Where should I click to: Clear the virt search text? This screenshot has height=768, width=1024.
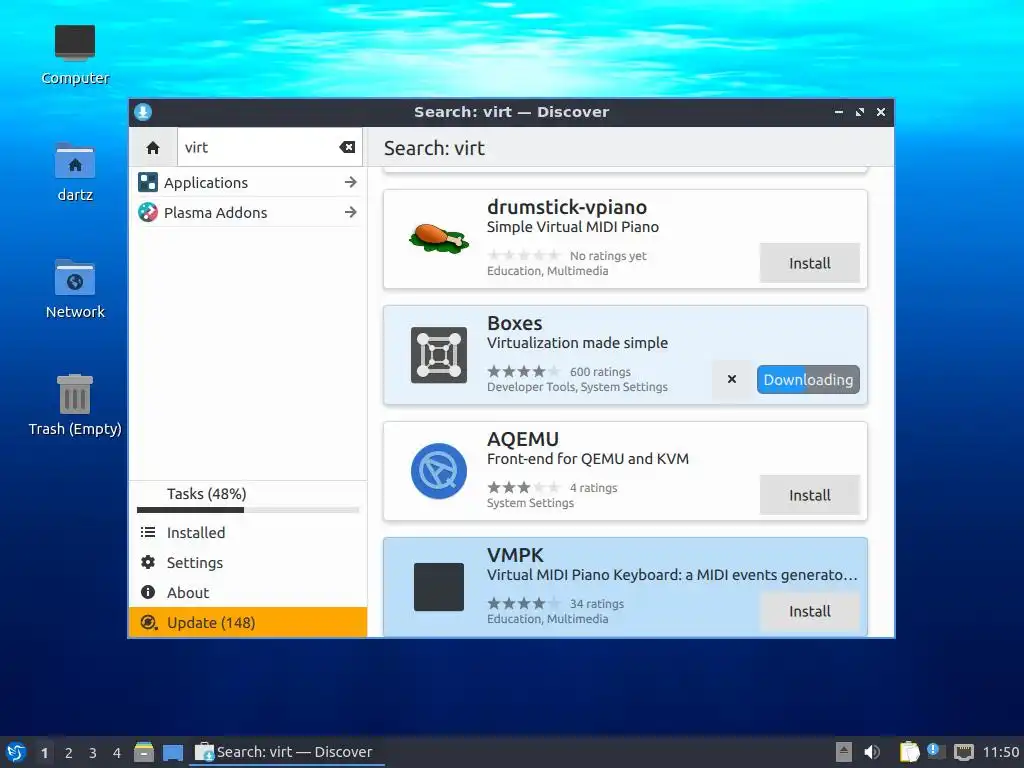point(347,148)
